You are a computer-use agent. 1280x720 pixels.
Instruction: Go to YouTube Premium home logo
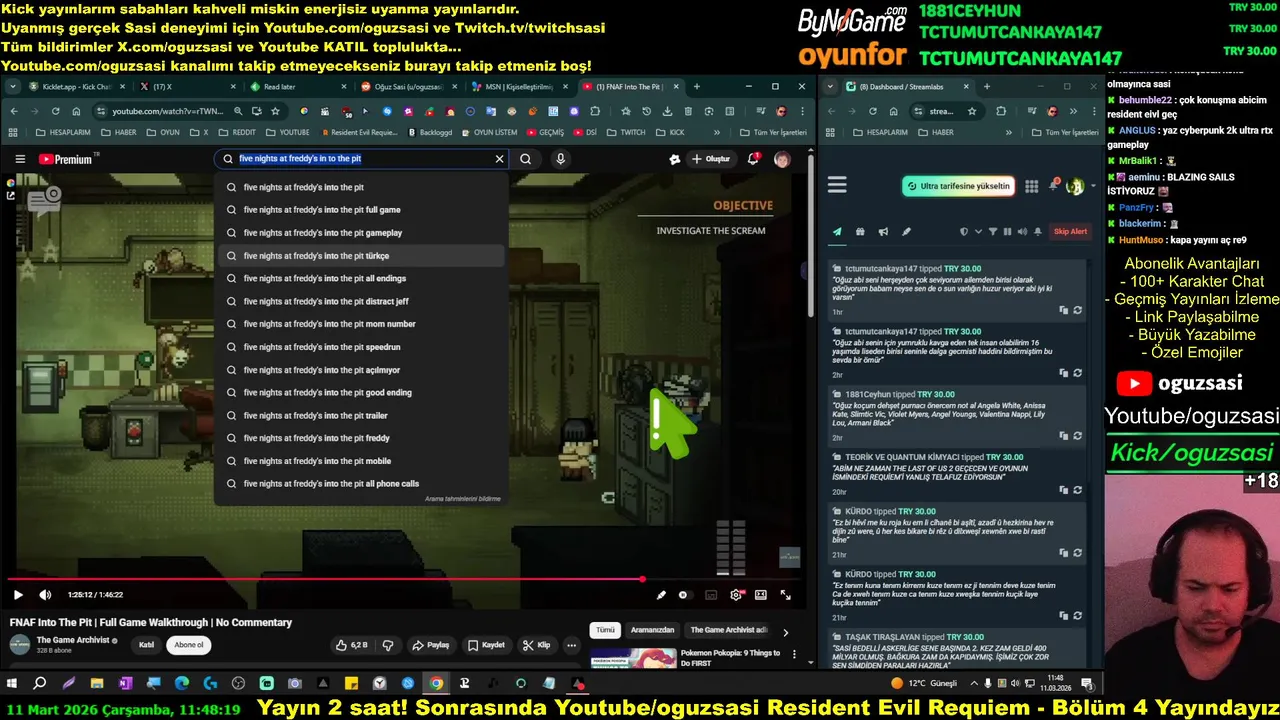click(66, 159)
